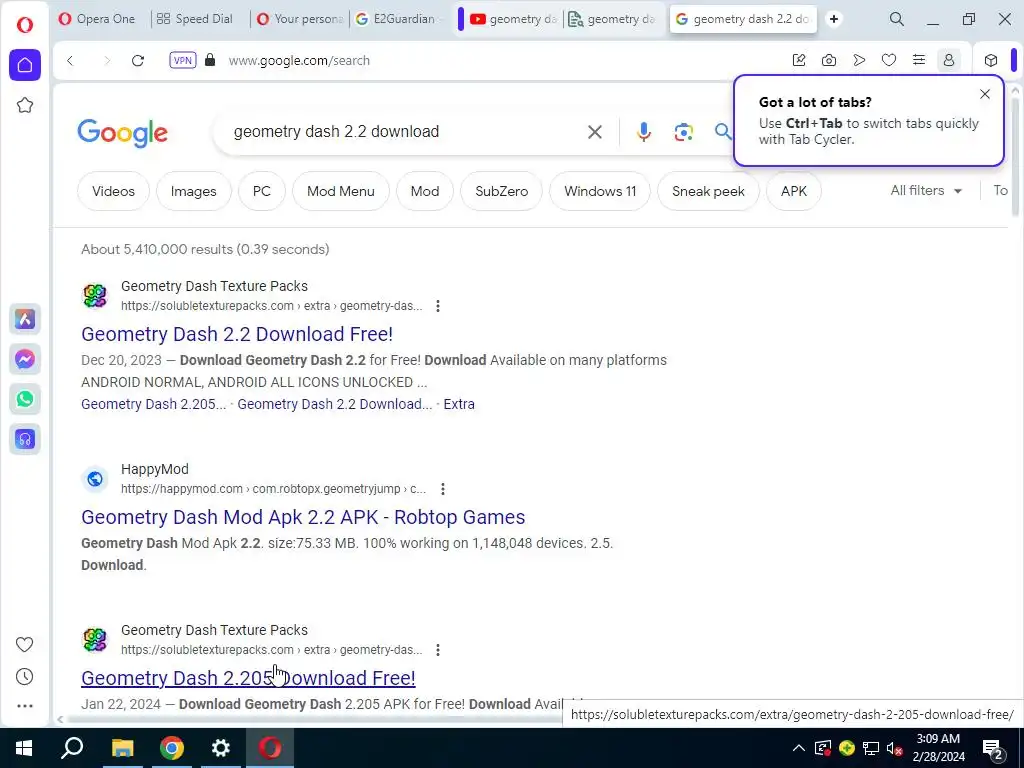Click the Google search magnifier button

(722, 132)
